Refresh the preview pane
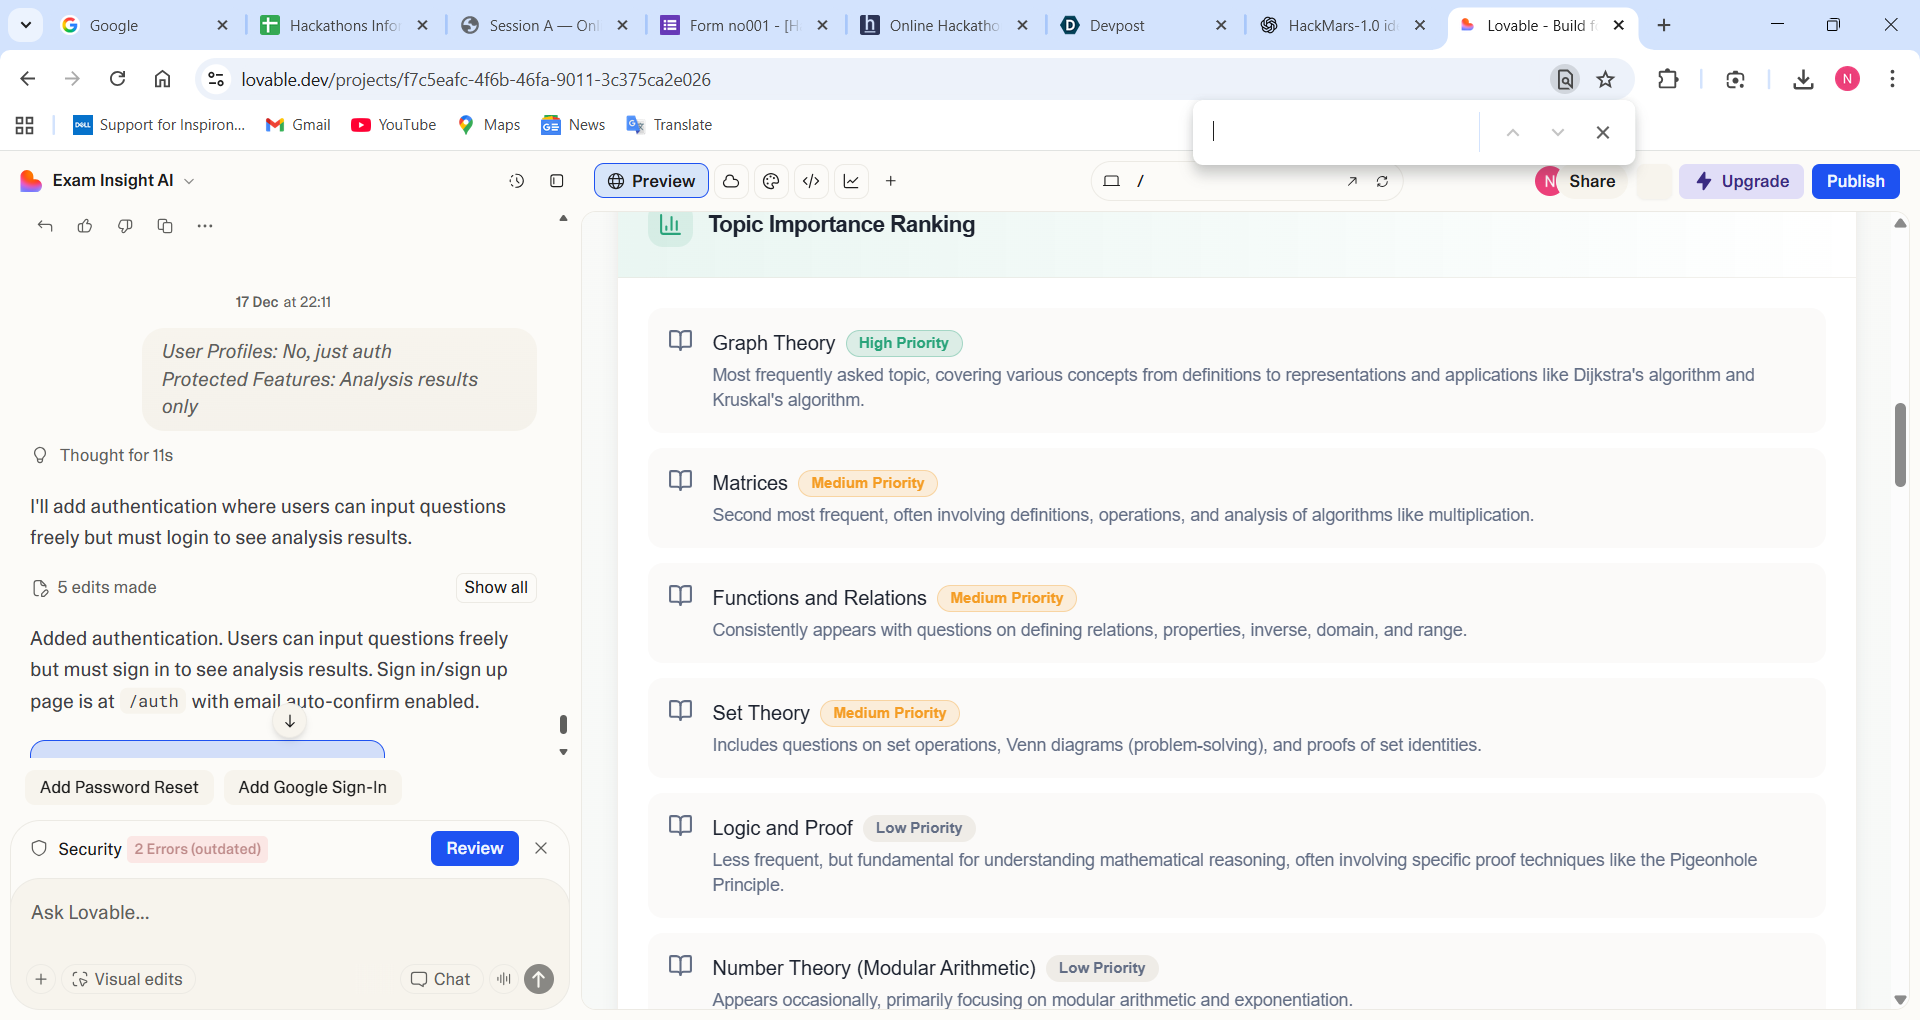1920x1020 pixels. 1382,181
